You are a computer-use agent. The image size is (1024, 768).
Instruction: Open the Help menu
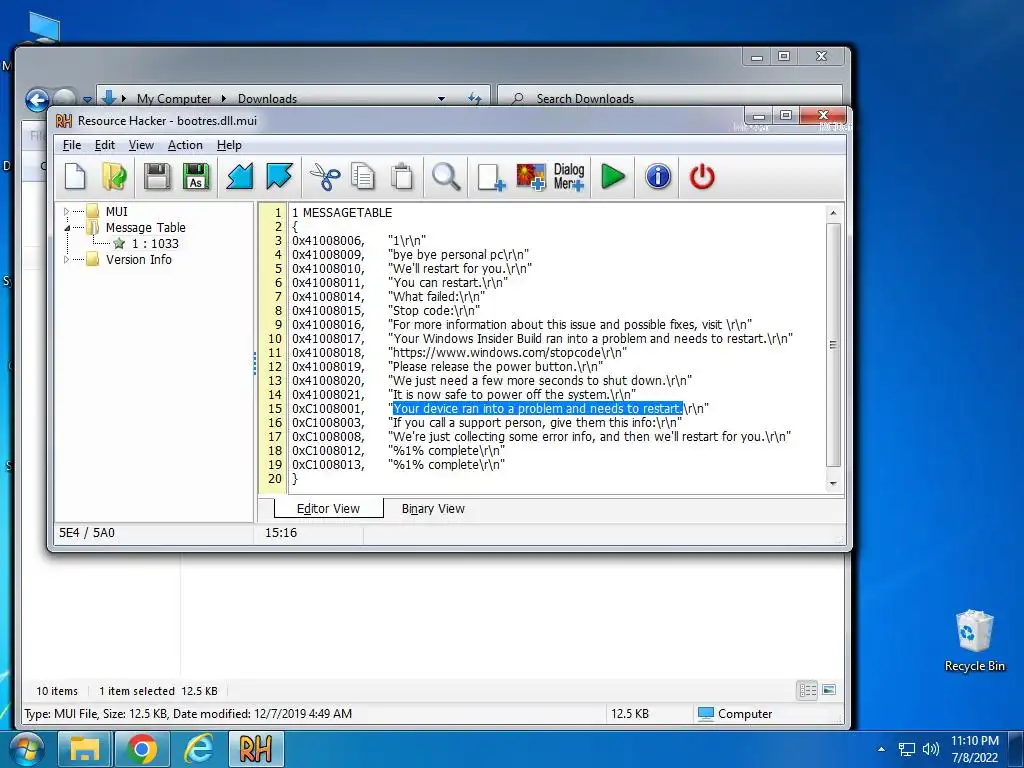(229, 145)
